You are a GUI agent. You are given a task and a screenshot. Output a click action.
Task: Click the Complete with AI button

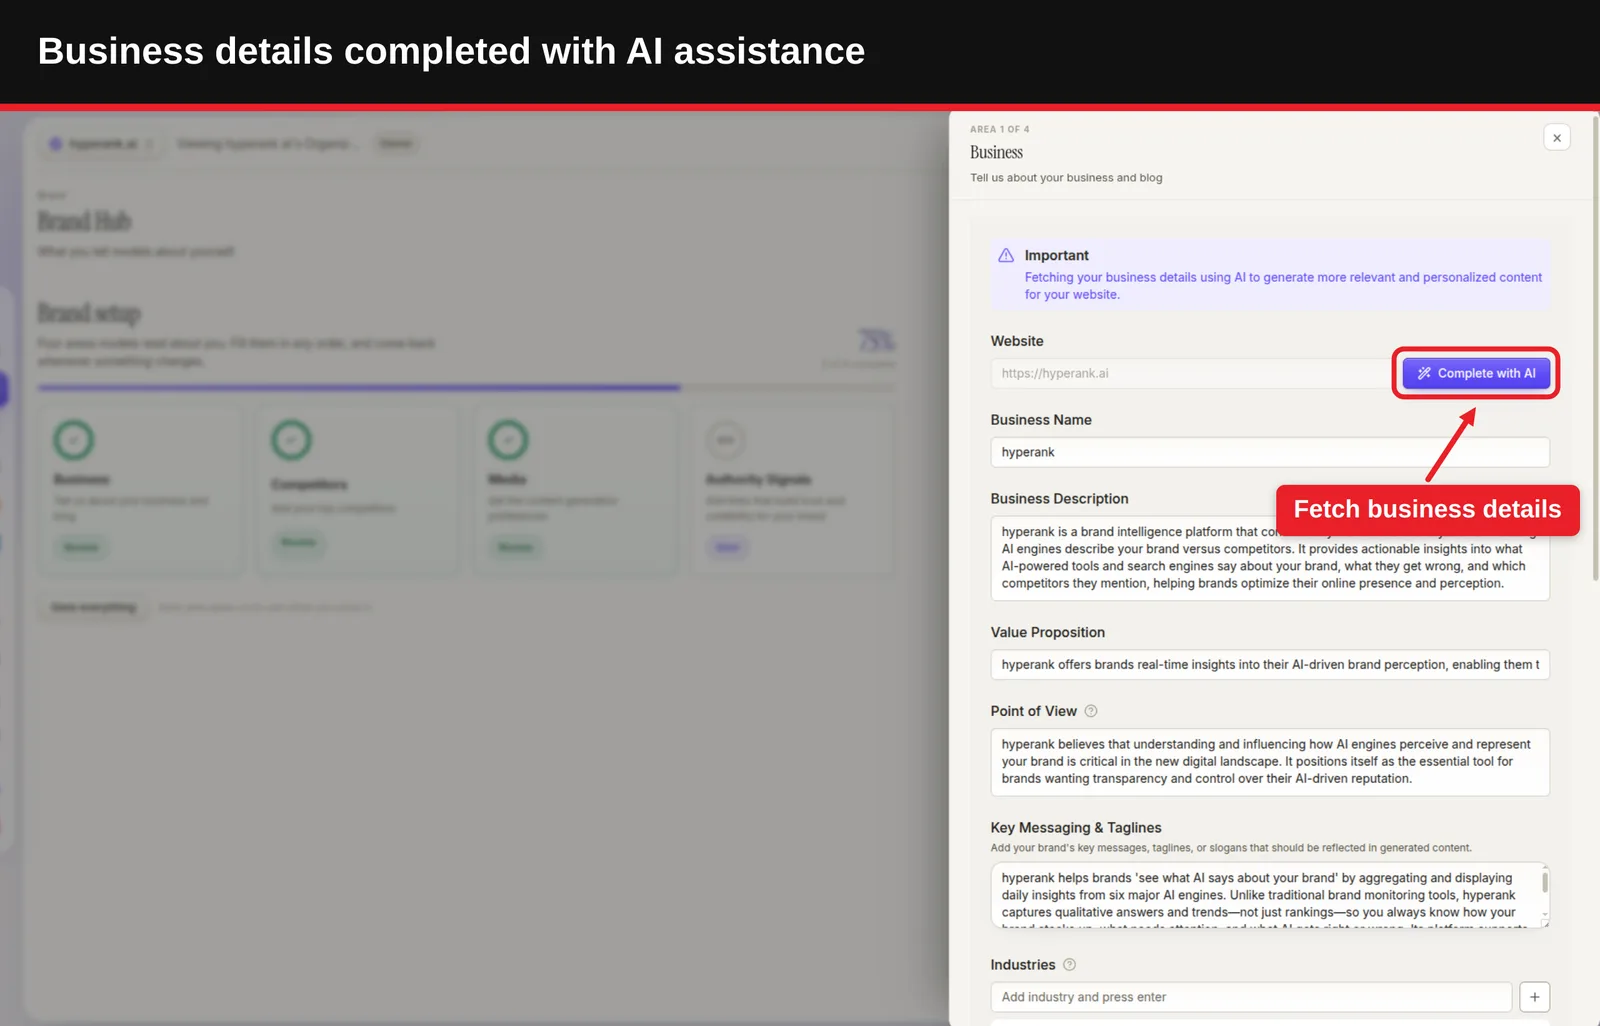click(x=1476, y=373)
